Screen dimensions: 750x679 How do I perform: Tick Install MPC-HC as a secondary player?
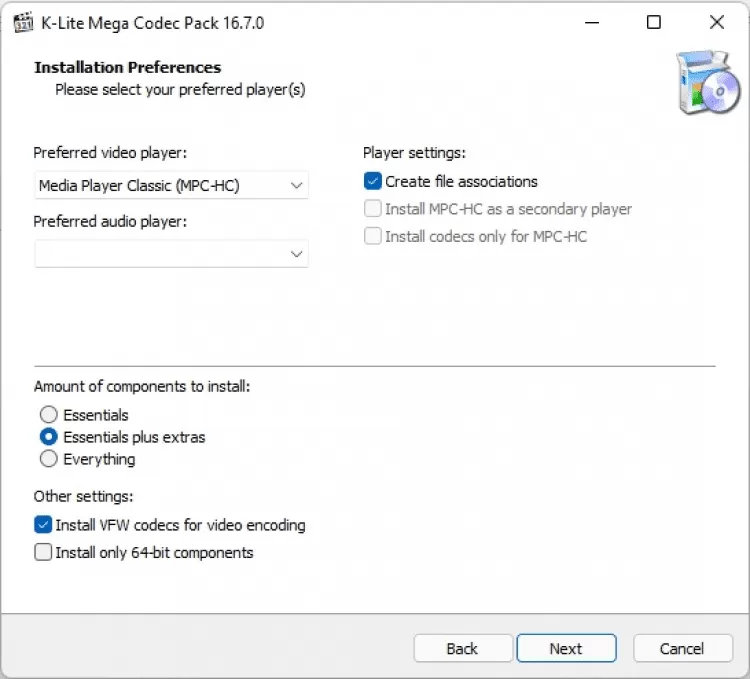pyautogui.click(x=373, y=209)
